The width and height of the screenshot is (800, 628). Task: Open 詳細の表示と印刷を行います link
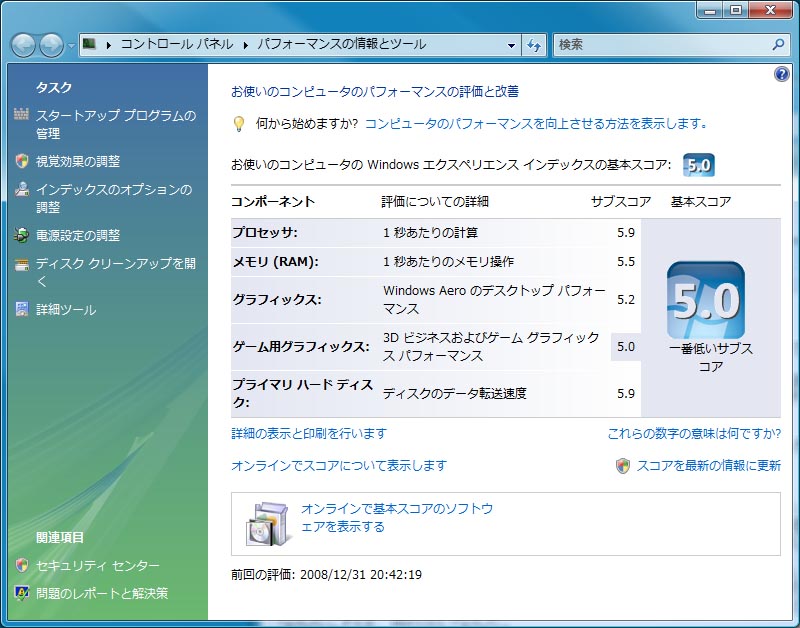coord(309,434)
